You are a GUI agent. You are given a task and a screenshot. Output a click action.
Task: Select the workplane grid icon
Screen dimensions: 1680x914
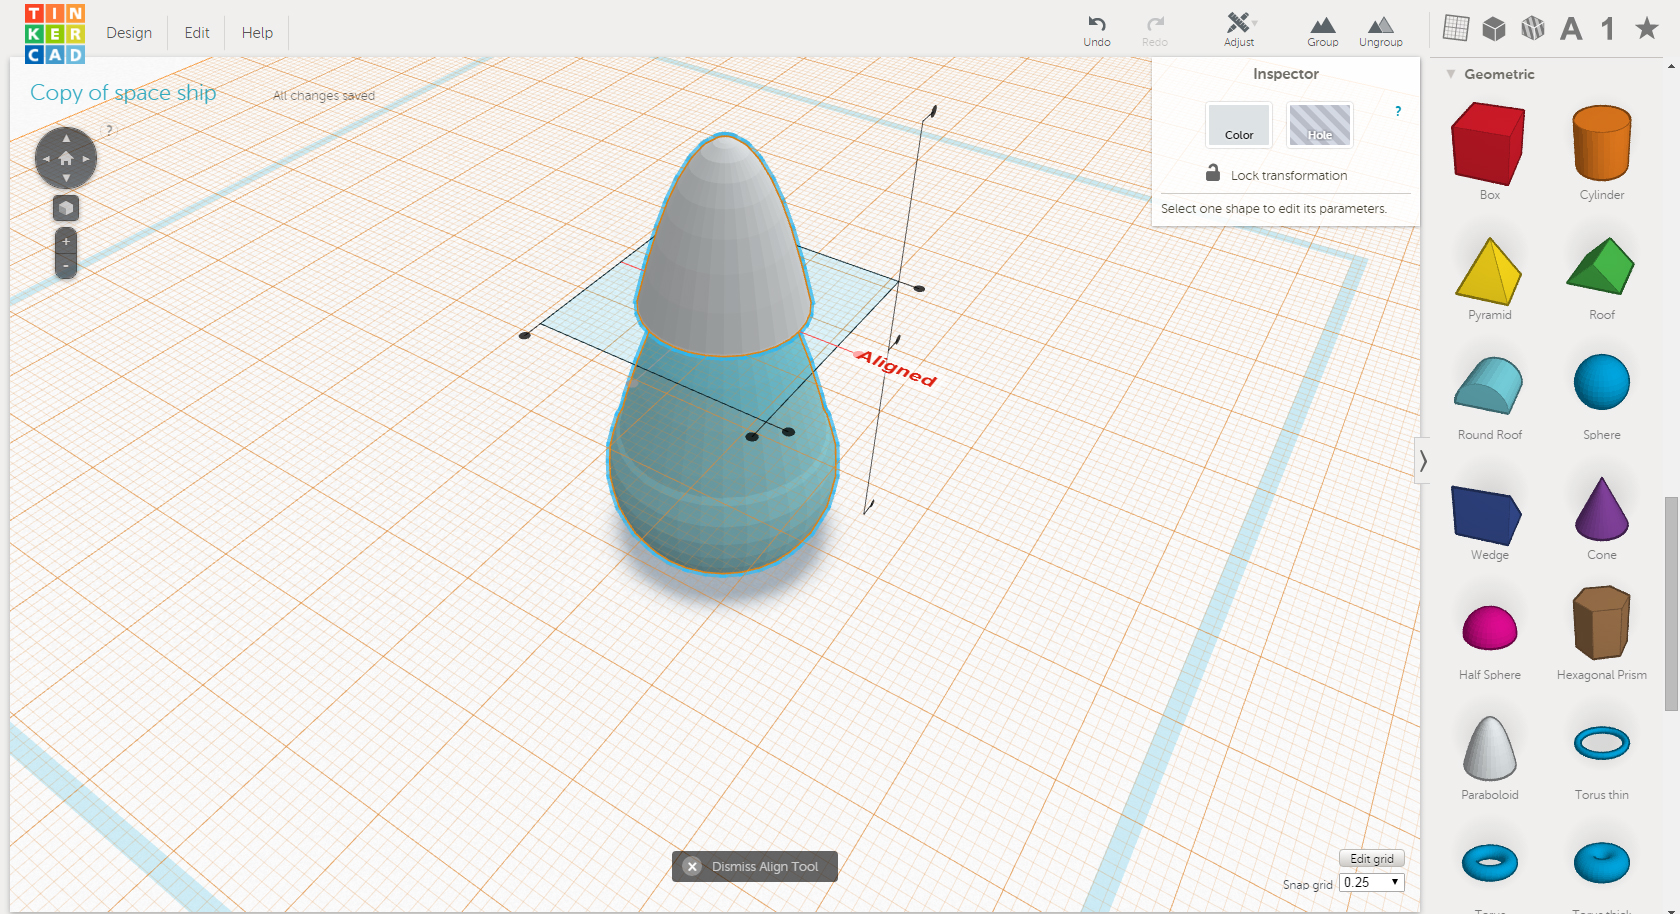pos(1456,28)
